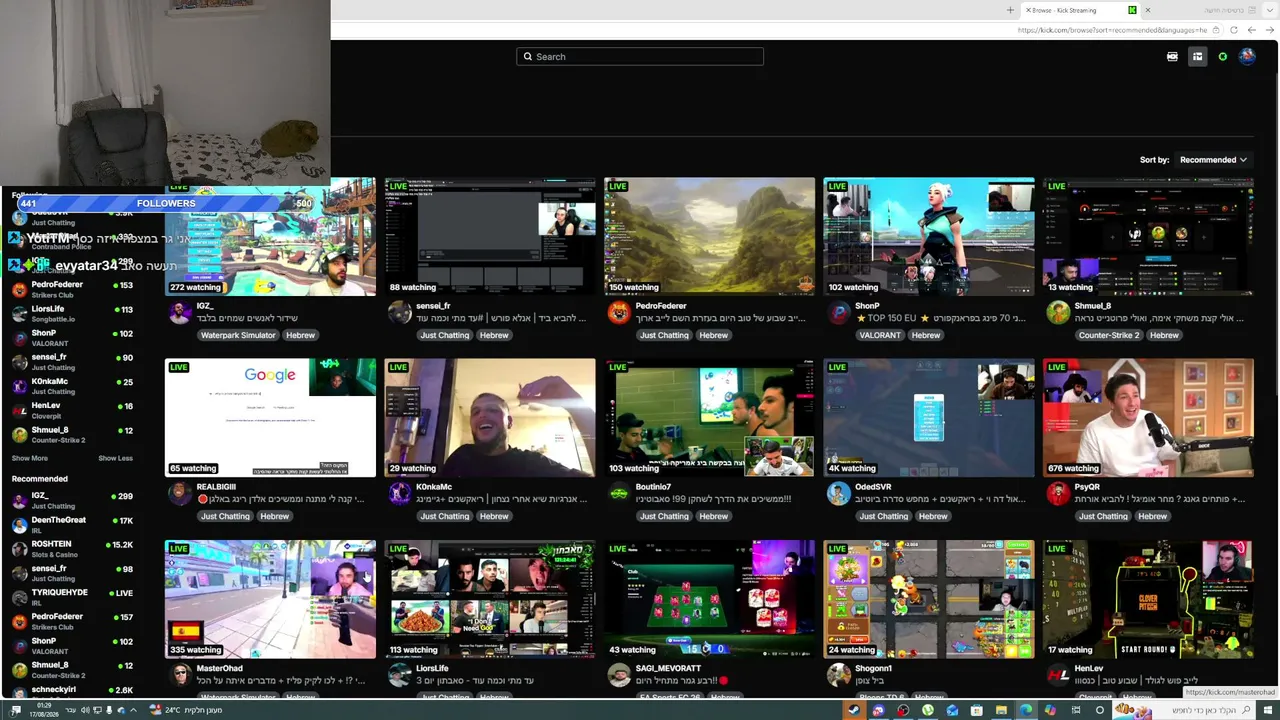Viewport: 1280px width, 720px height.
Task: Open ROSHTEIN in the Recommended sidebar list
Action: 72,548
